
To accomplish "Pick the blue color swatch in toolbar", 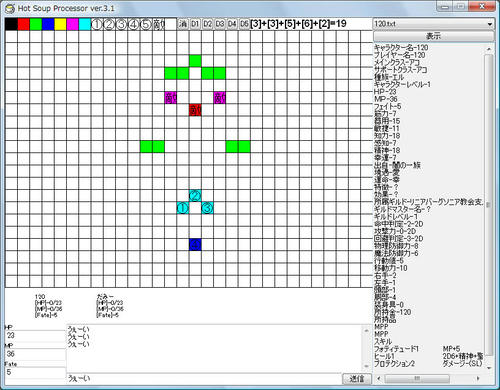I will [x=48, y=24].
